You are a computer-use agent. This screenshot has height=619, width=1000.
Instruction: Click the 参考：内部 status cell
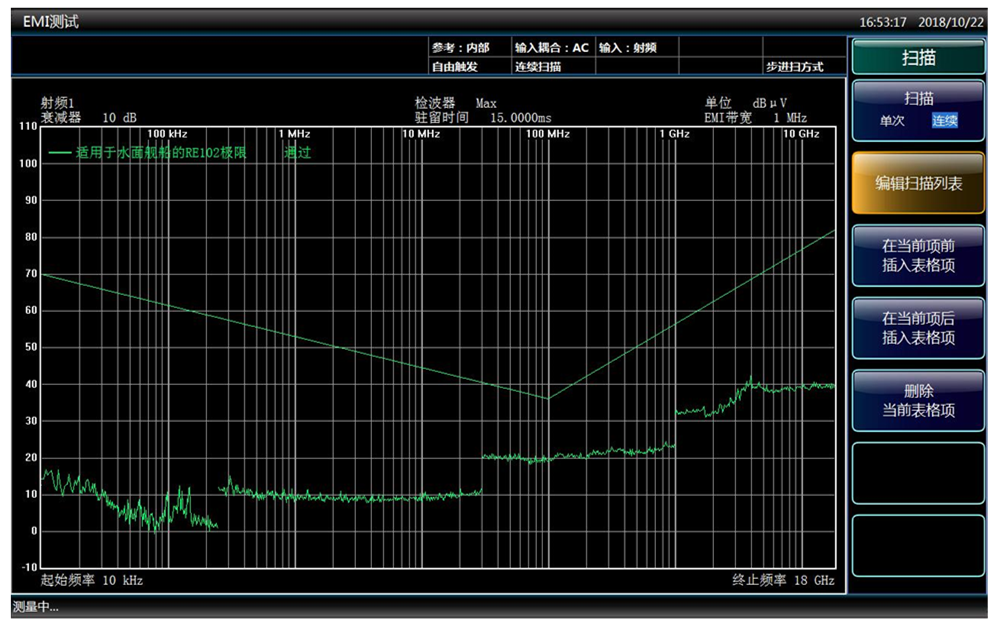[461, 47]
